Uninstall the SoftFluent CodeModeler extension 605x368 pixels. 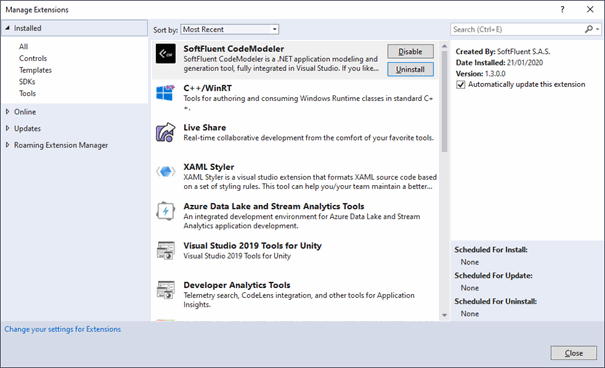410,69
